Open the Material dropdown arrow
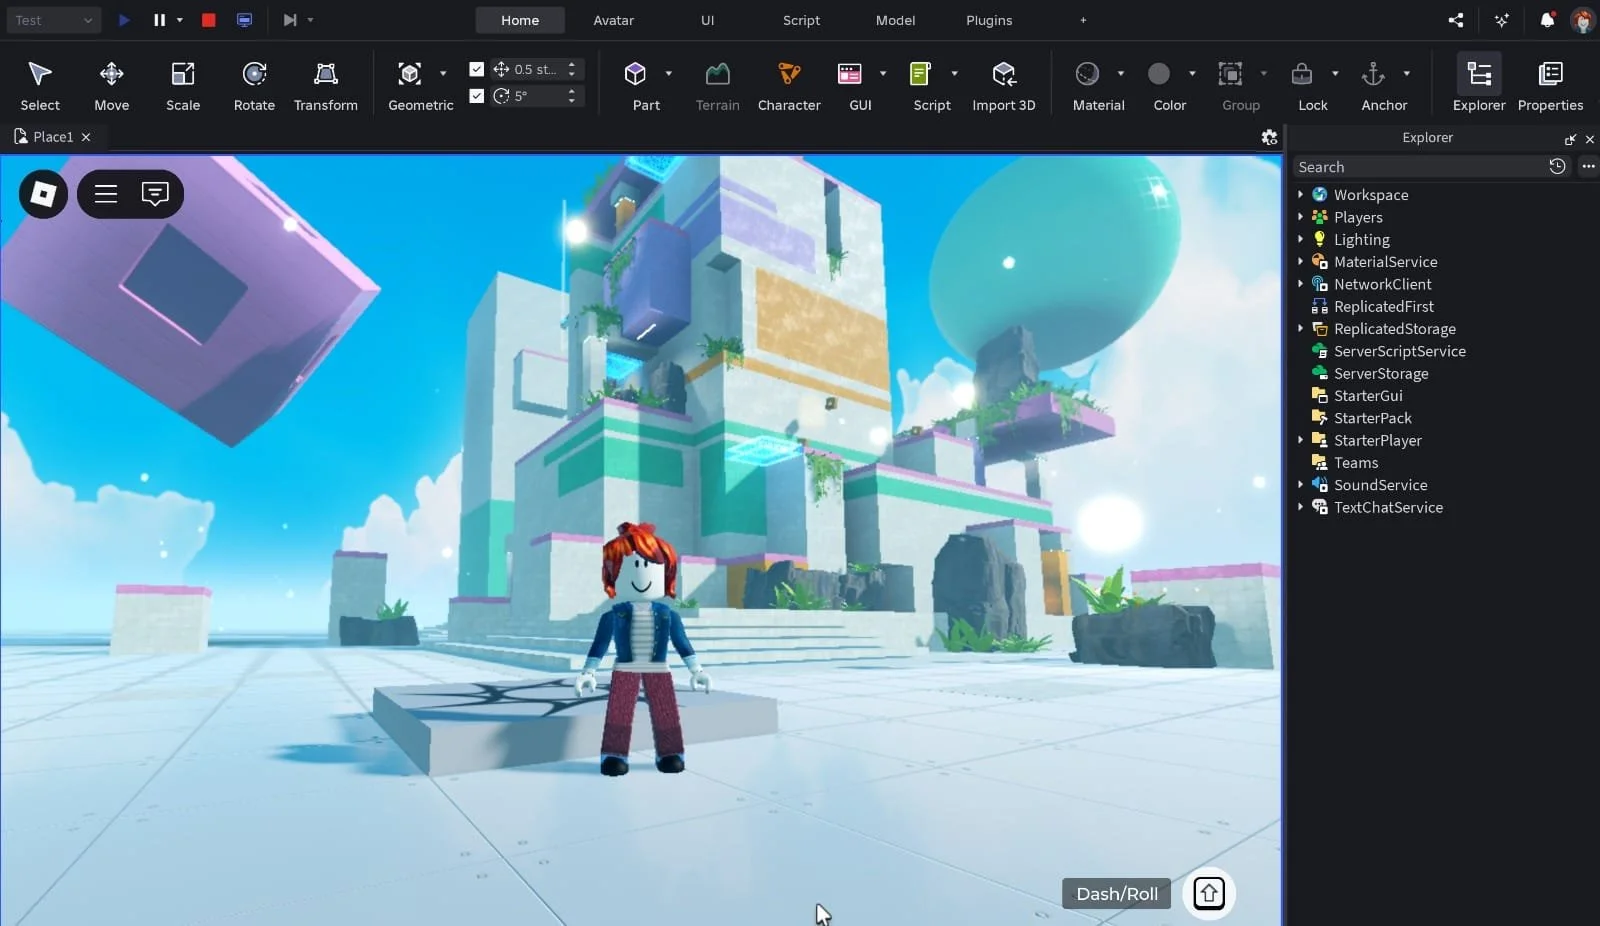1600x926 pixels. [1121, 74]
